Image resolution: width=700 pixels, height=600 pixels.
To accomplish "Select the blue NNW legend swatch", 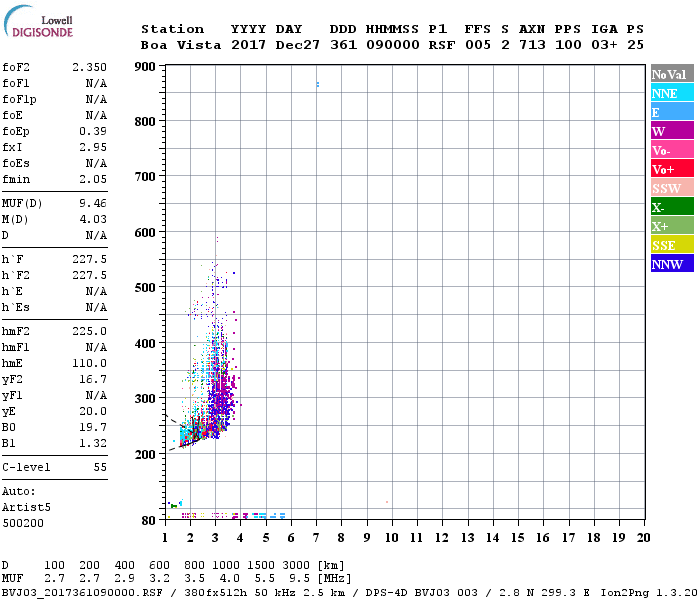I will point(671,264).
